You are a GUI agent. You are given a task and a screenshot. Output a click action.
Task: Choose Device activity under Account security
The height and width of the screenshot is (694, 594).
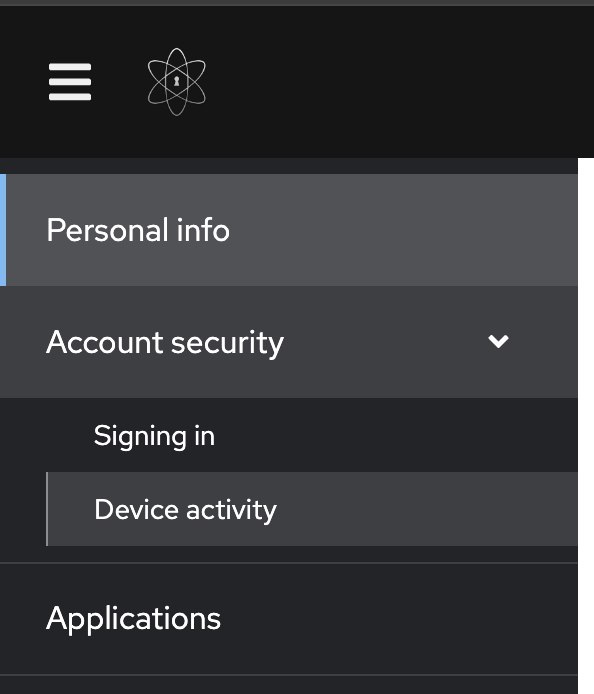click(185, 510)
